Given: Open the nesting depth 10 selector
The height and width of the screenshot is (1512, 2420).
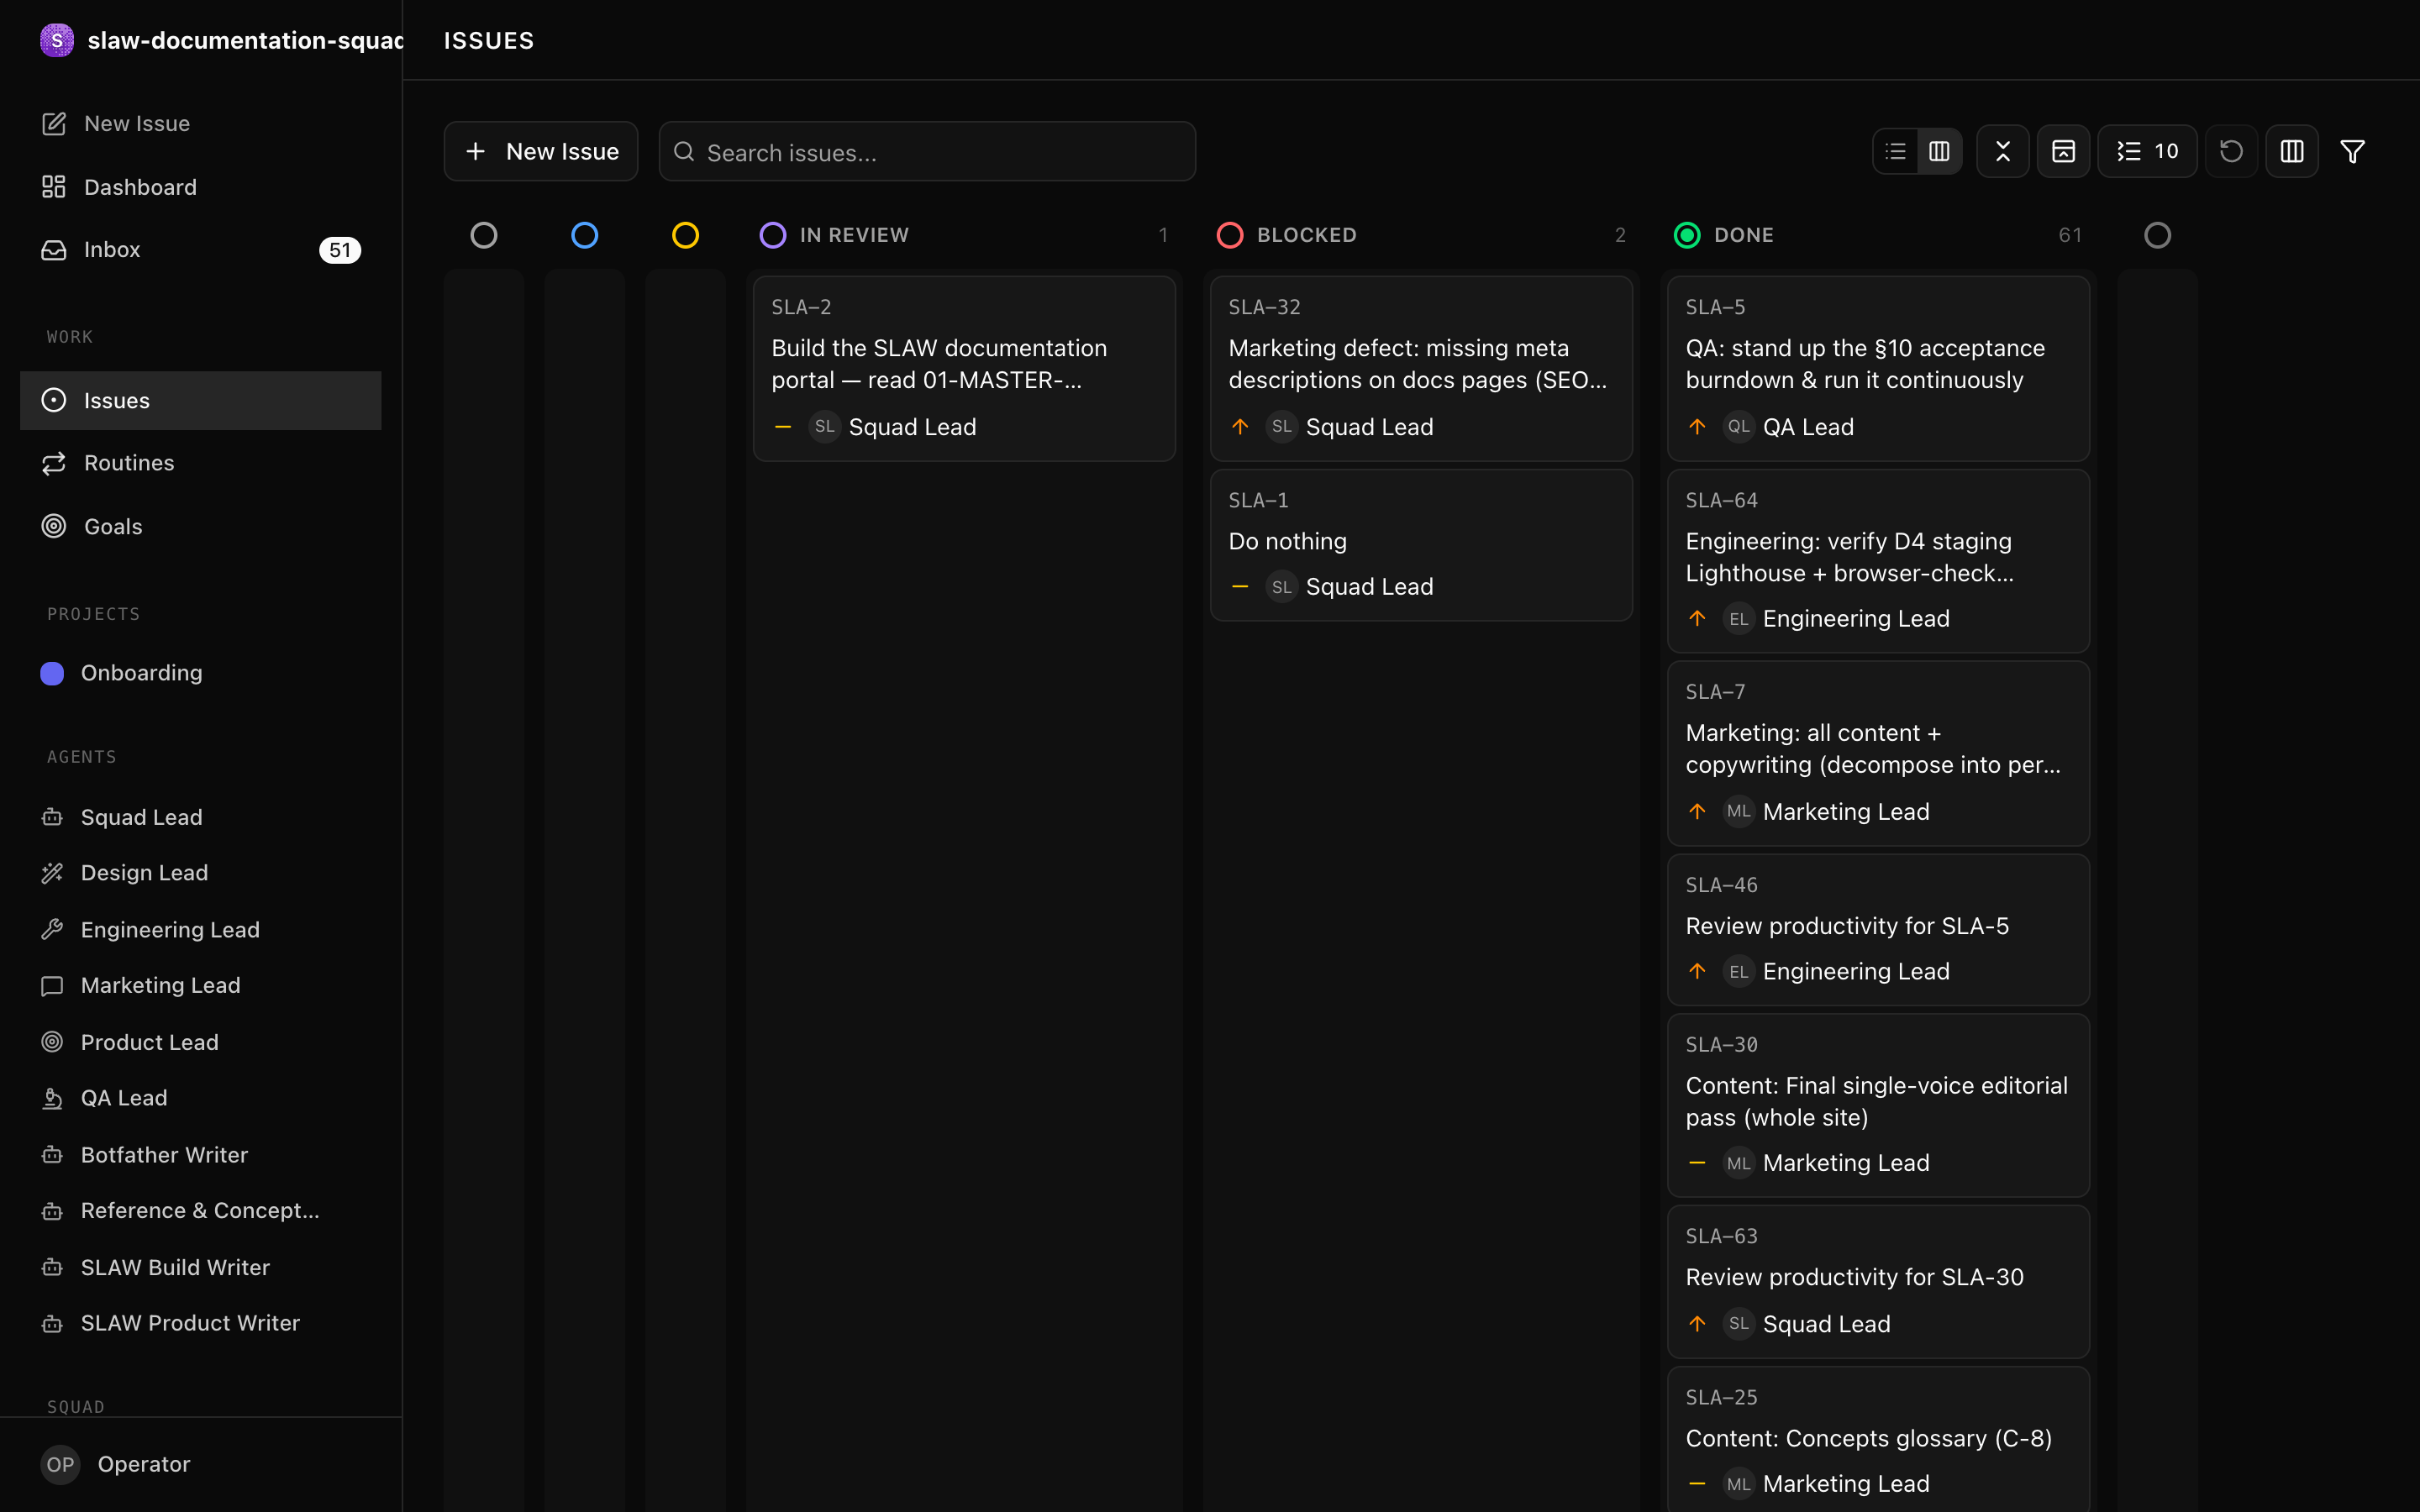Looking at the screenshot, I should pyautogui.click(x=2147, y=151).
